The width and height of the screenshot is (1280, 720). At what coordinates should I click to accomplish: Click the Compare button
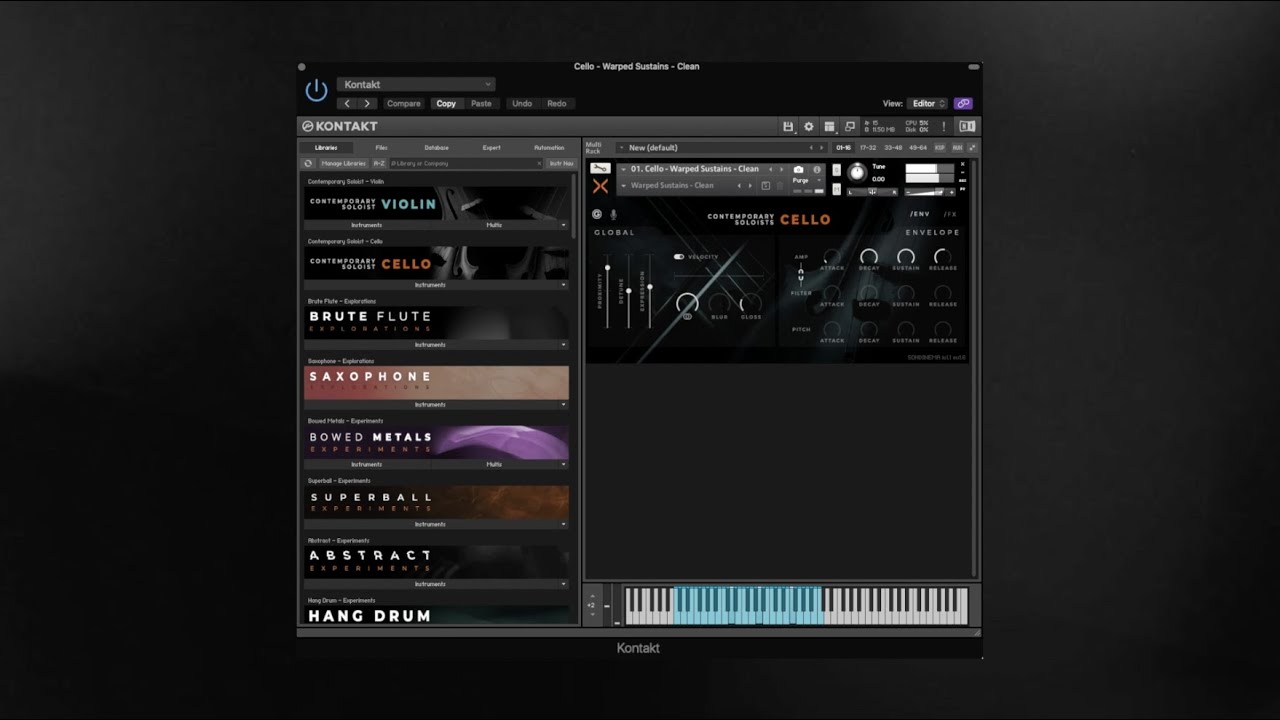pyautogui.click(x=404, y=103)
